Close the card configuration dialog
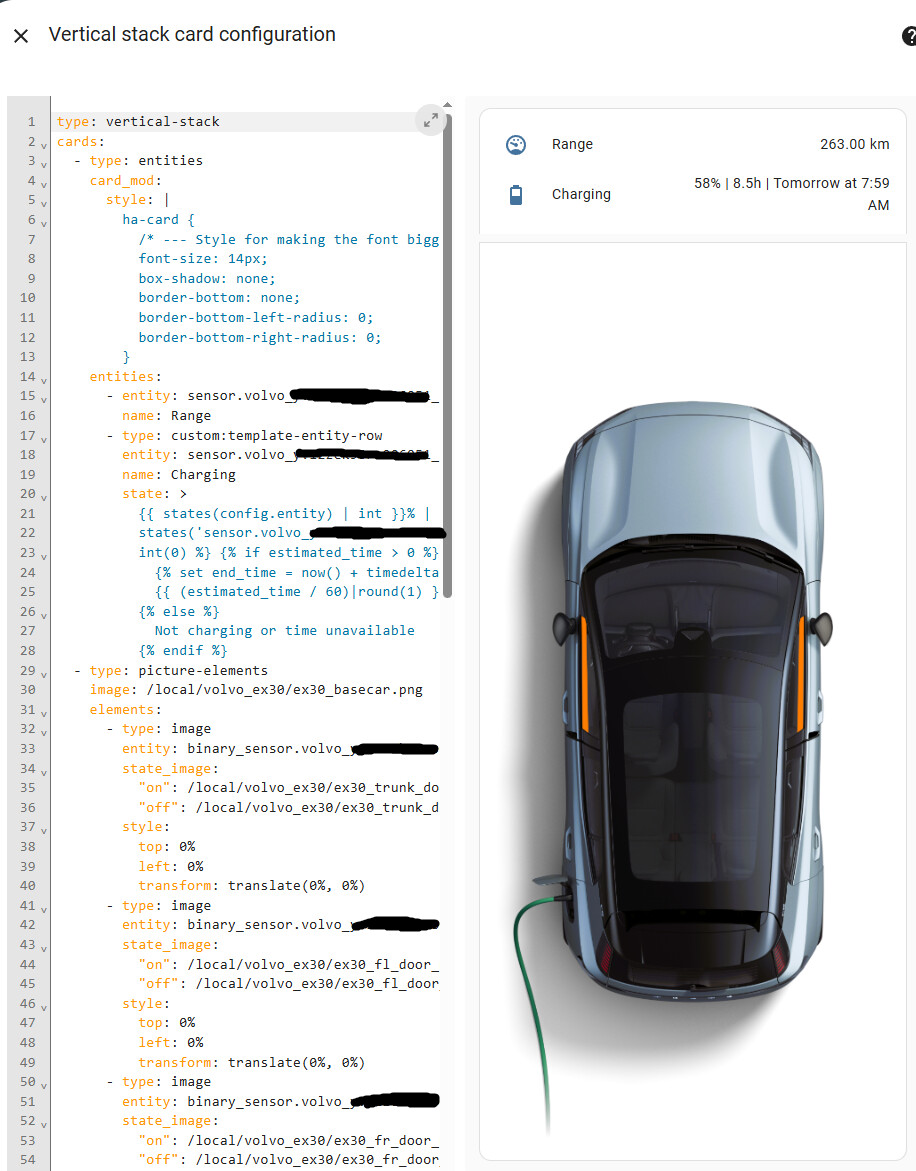 click(x=21, y=36)
